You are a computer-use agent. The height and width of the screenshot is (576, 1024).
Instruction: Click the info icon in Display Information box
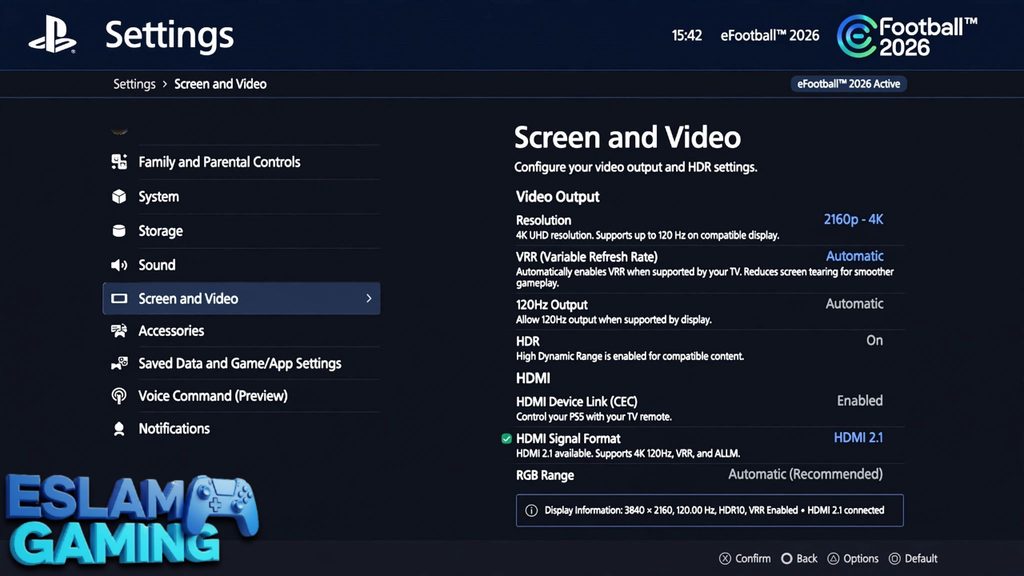[x=532, y=511]
